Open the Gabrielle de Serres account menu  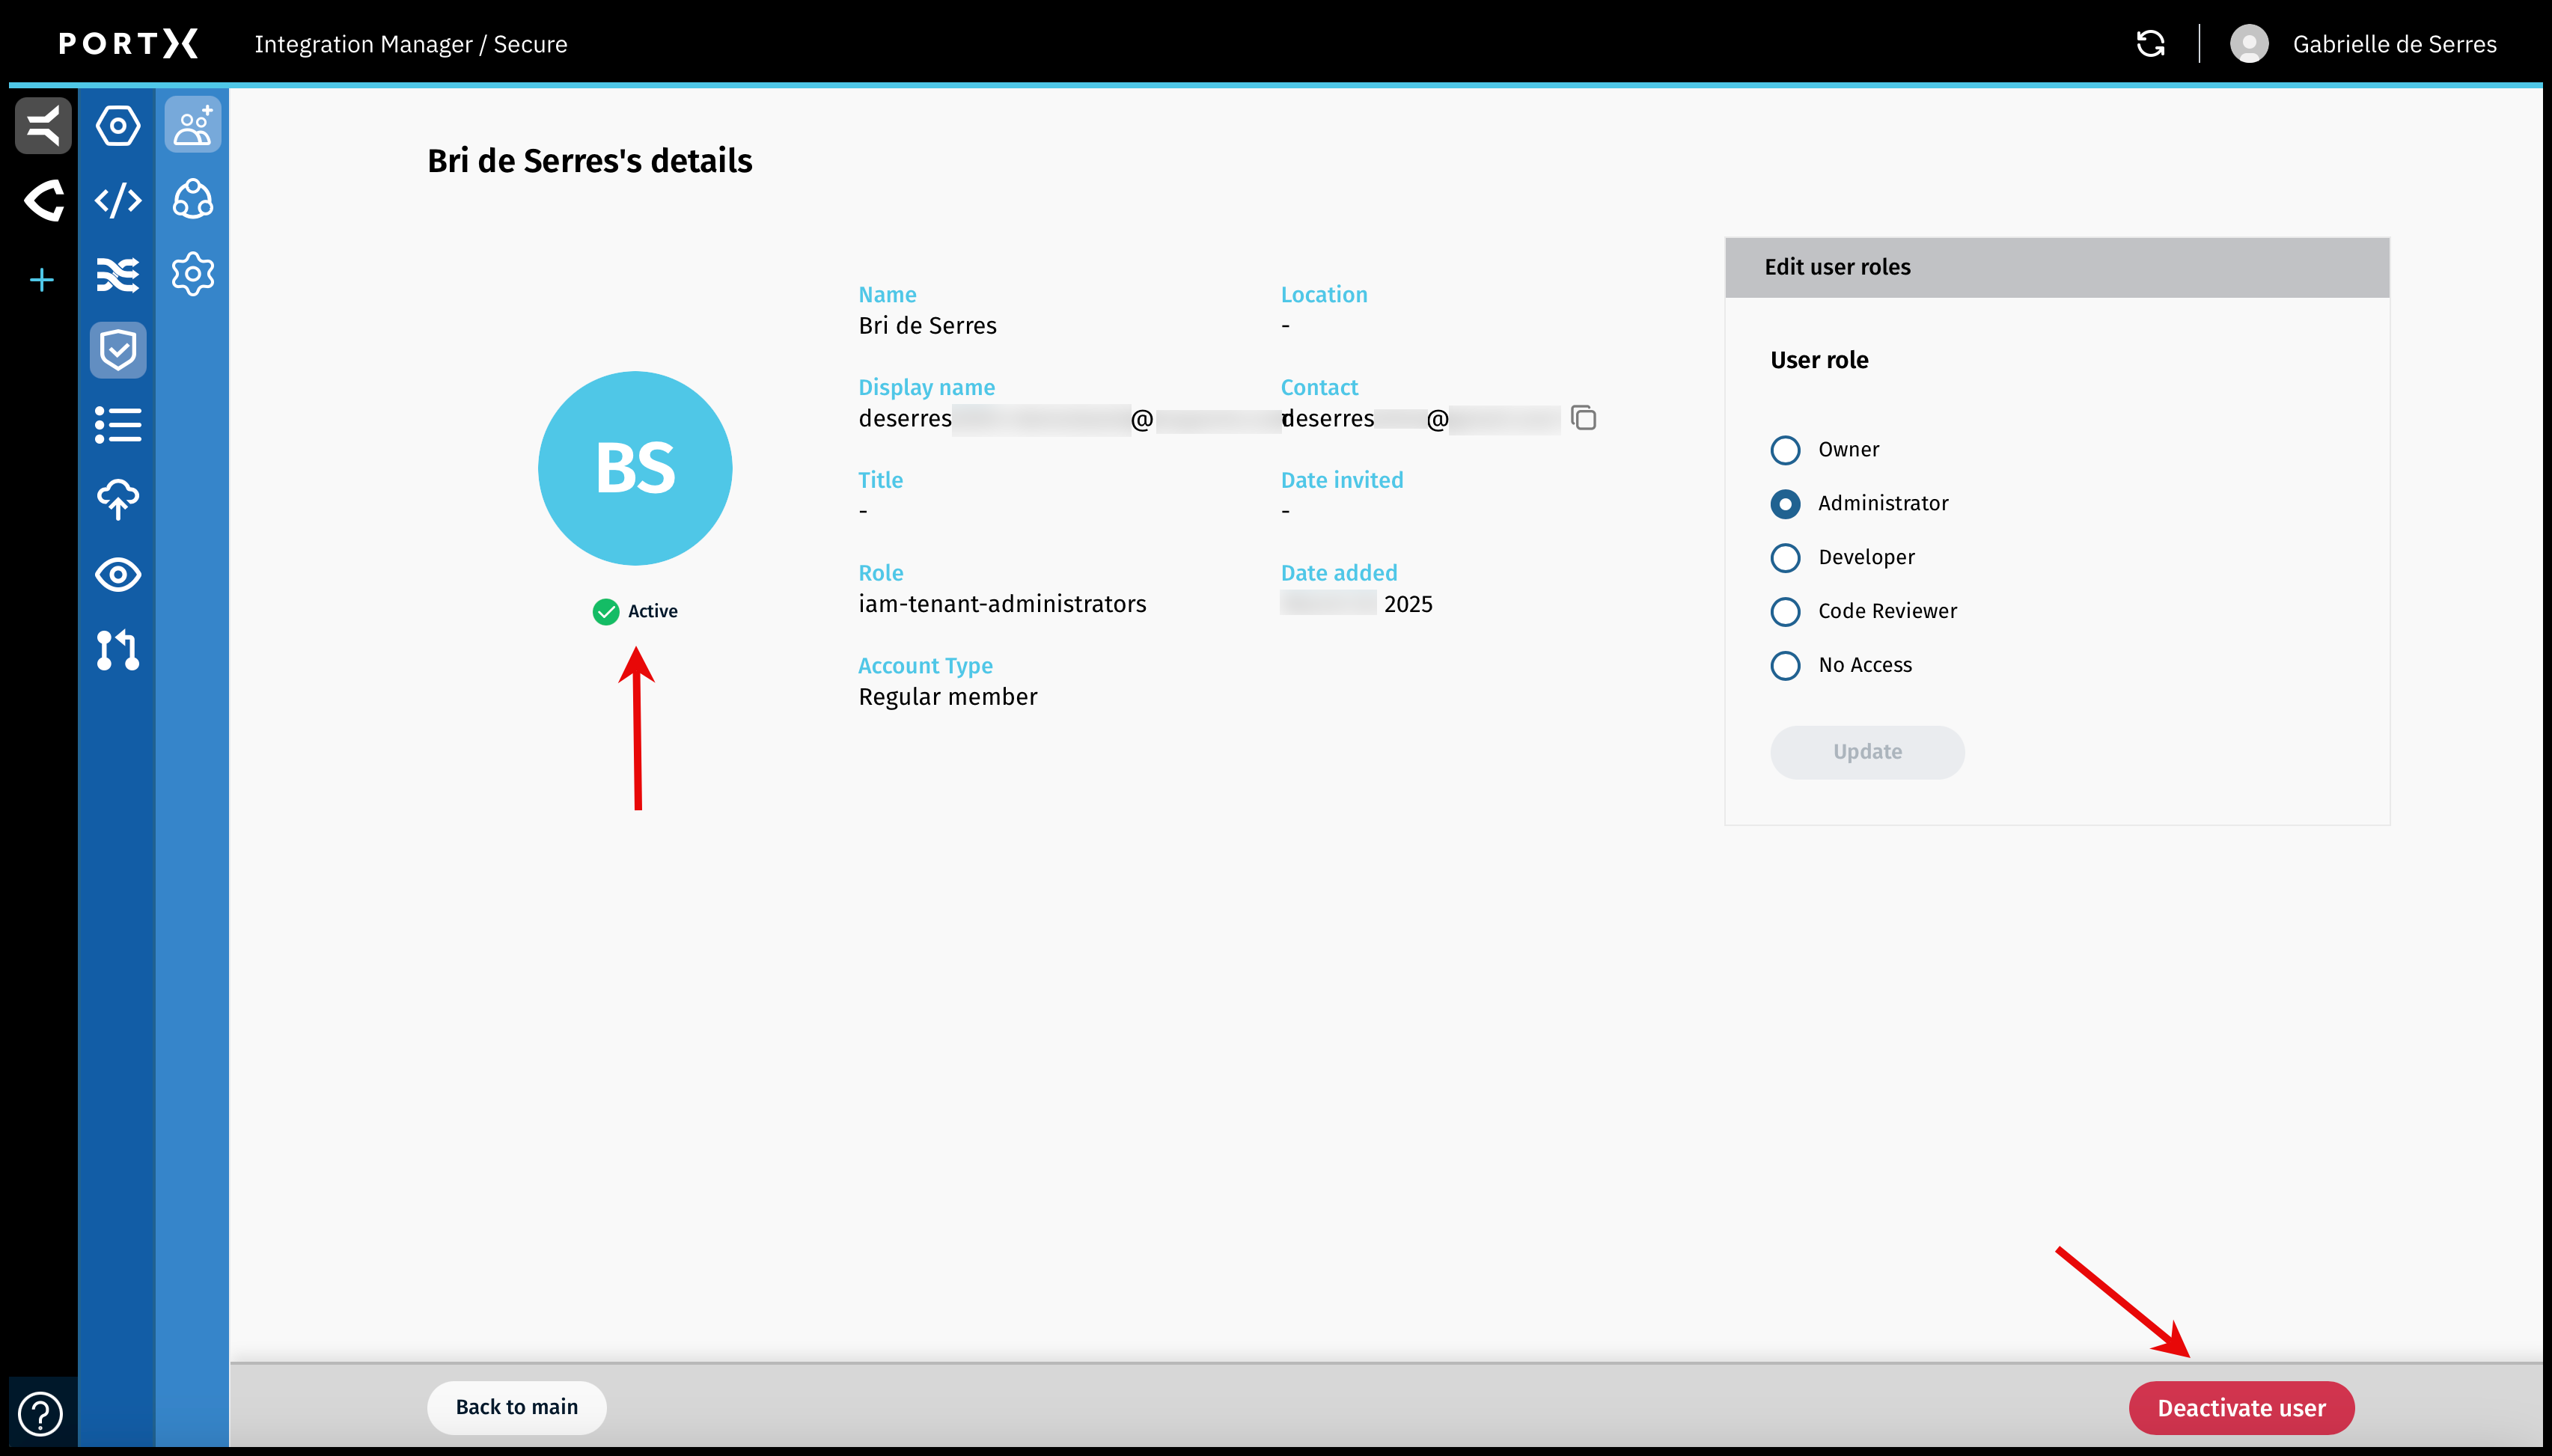click(x=2364, y=44)
